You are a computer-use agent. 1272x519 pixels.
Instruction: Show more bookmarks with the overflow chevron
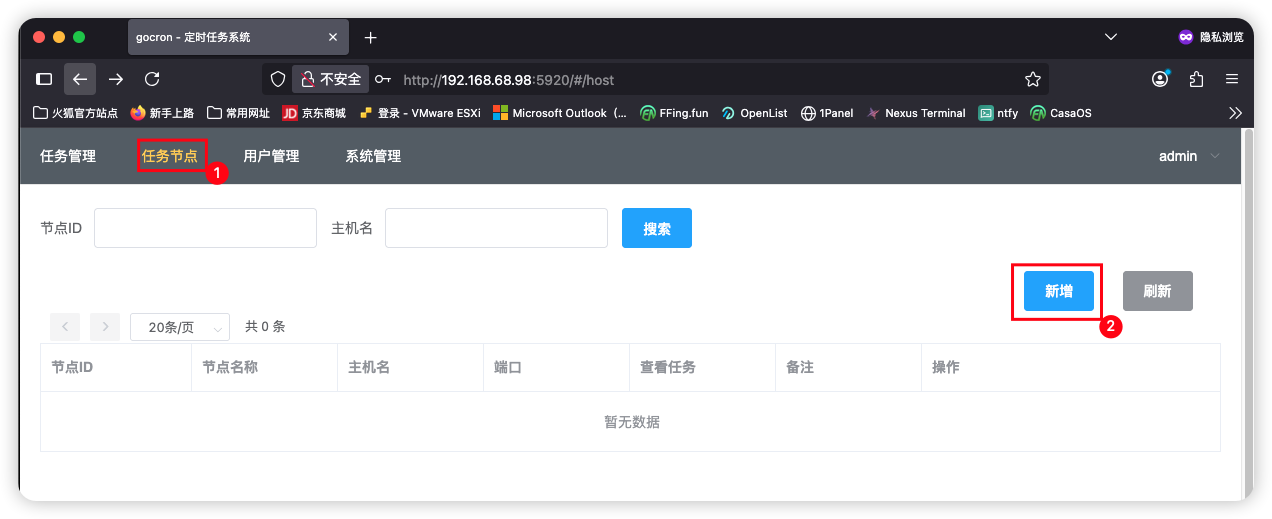[1235, 113]
